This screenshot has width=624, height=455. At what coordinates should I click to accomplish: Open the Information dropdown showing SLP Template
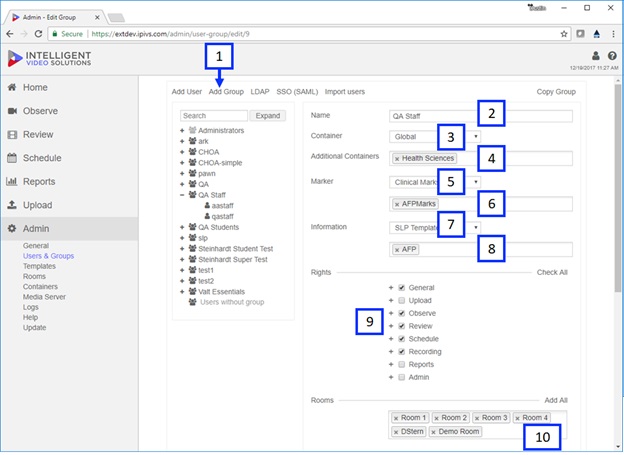435,227
